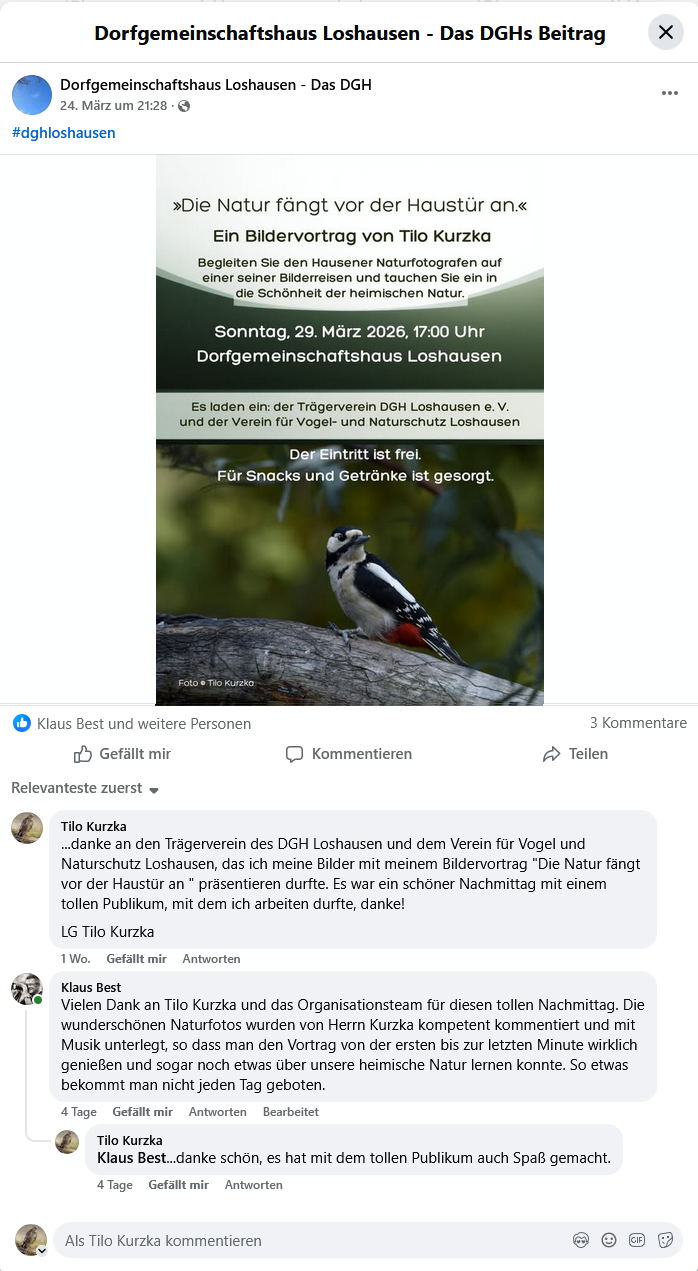Click Klaus Best's comment avatar

coord(27,989)
